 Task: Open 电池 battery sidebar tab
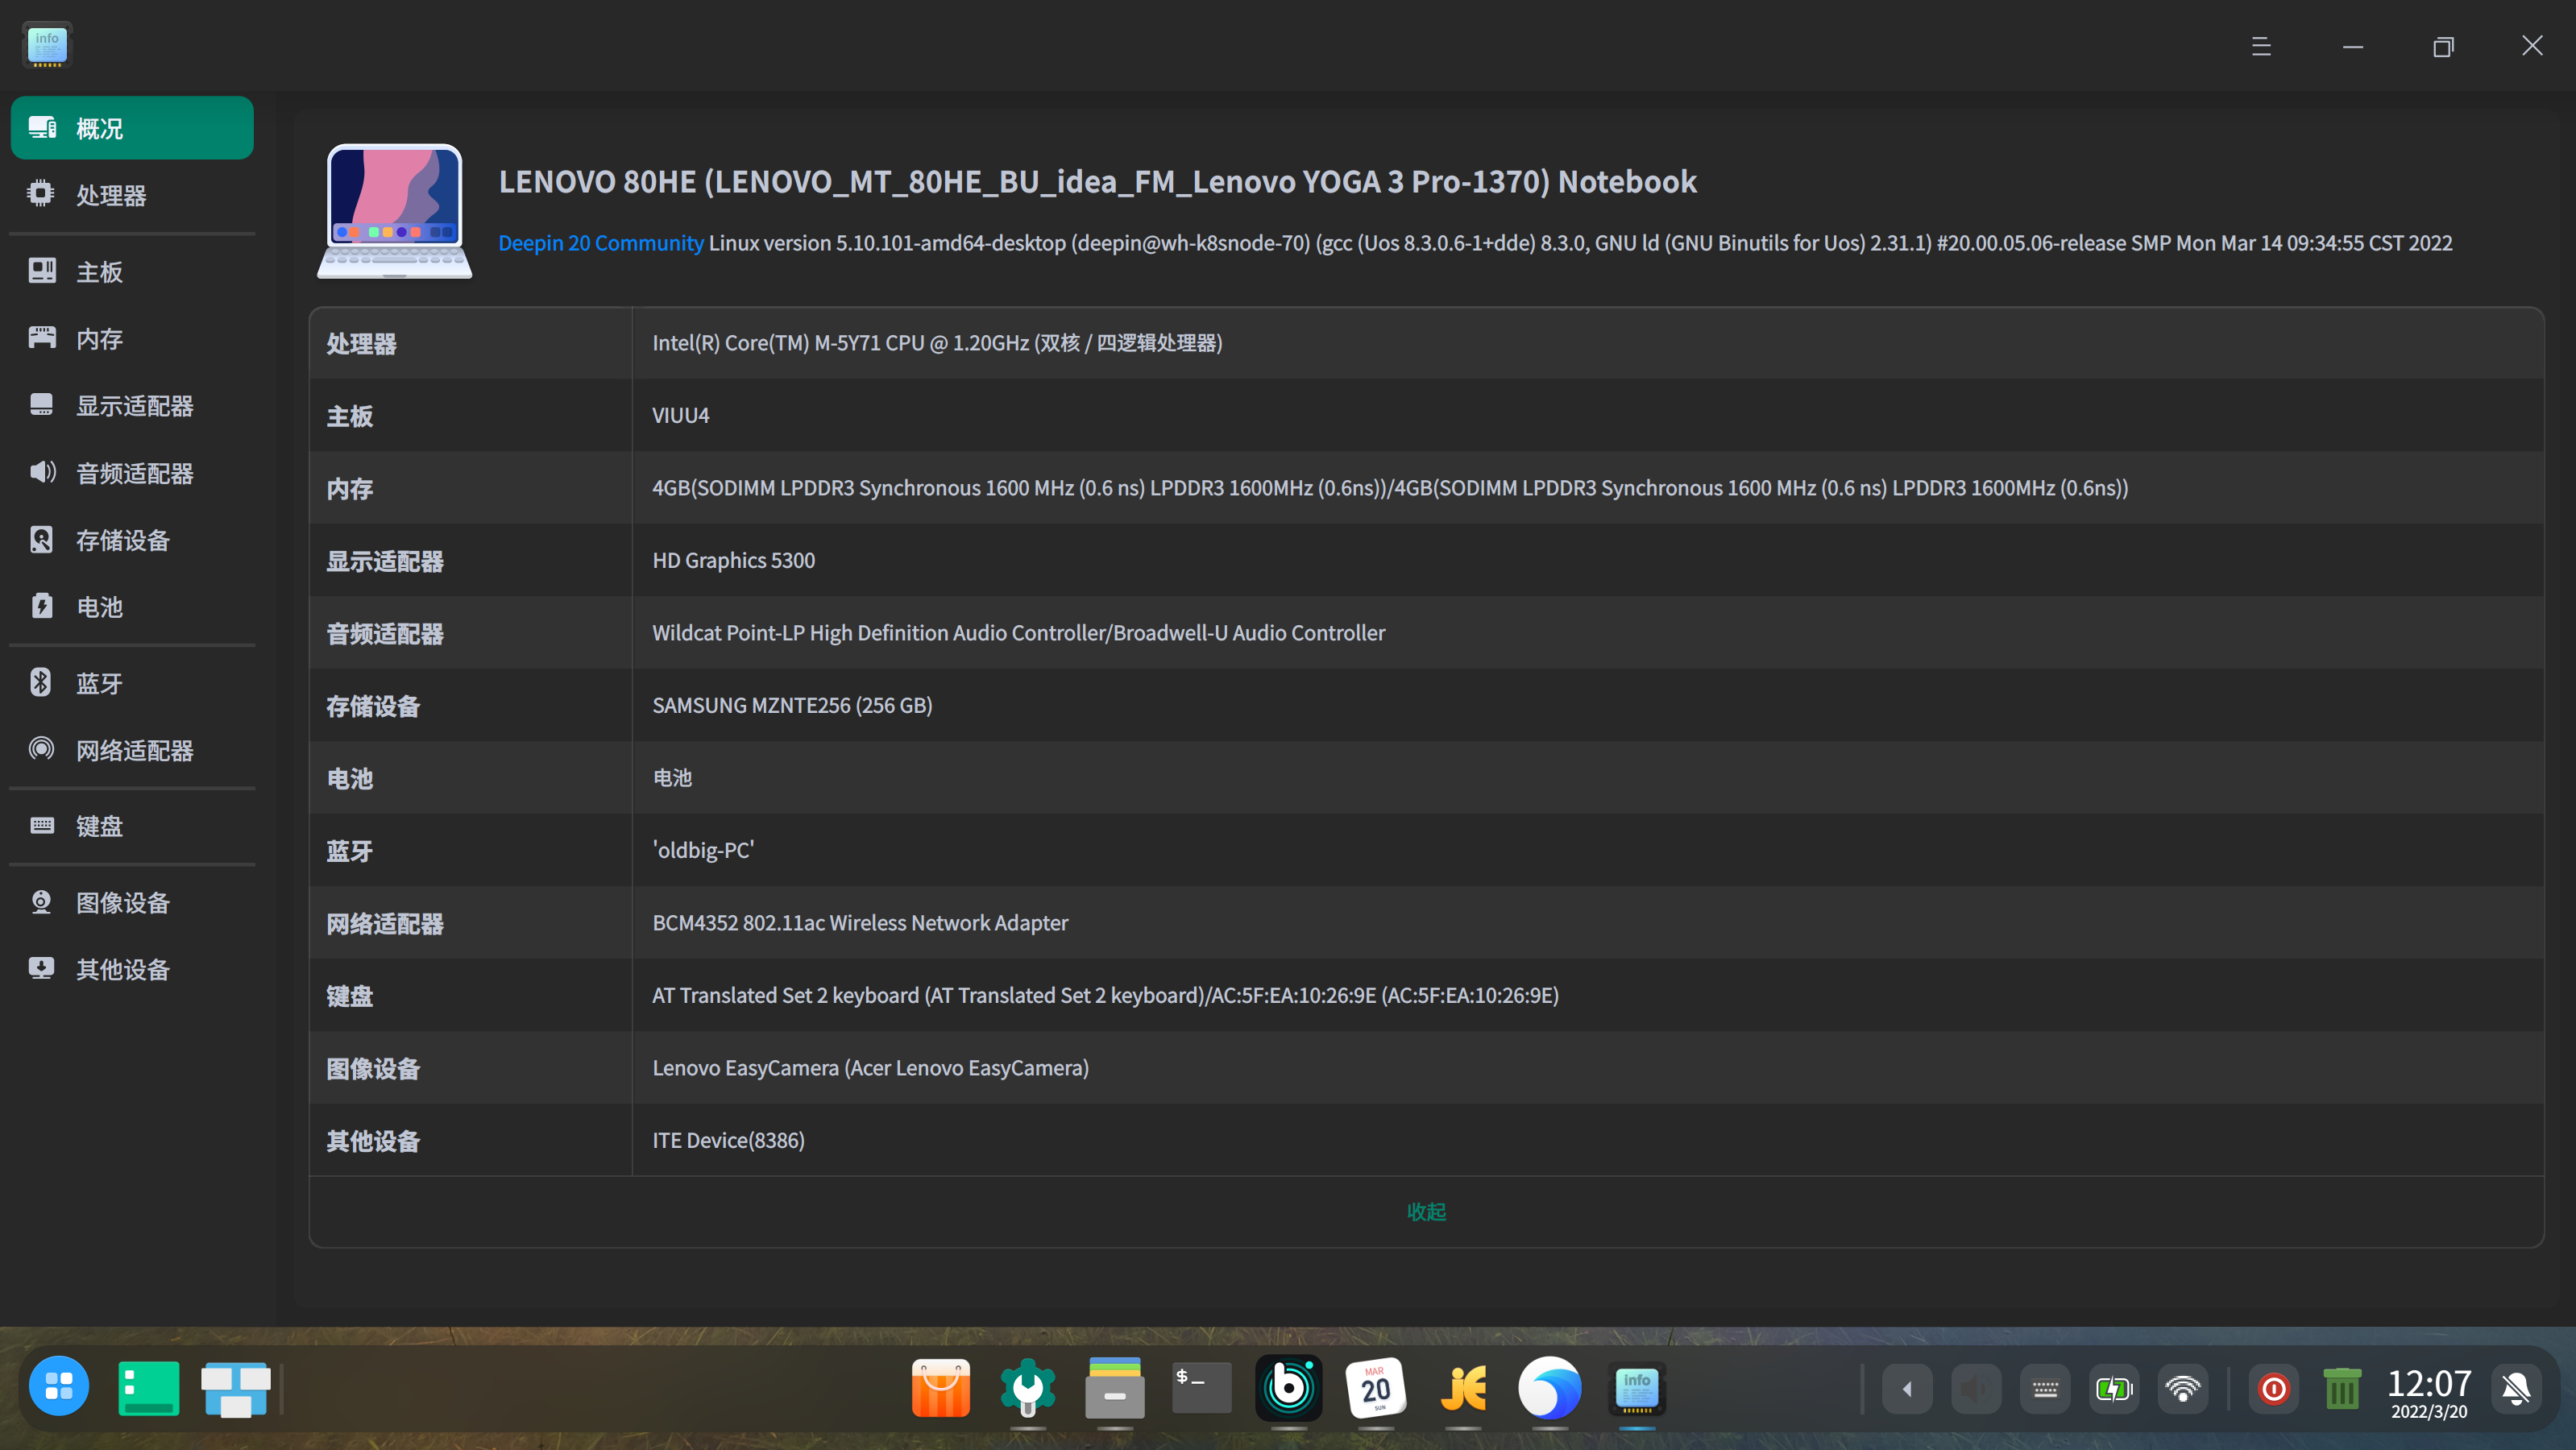99,606
